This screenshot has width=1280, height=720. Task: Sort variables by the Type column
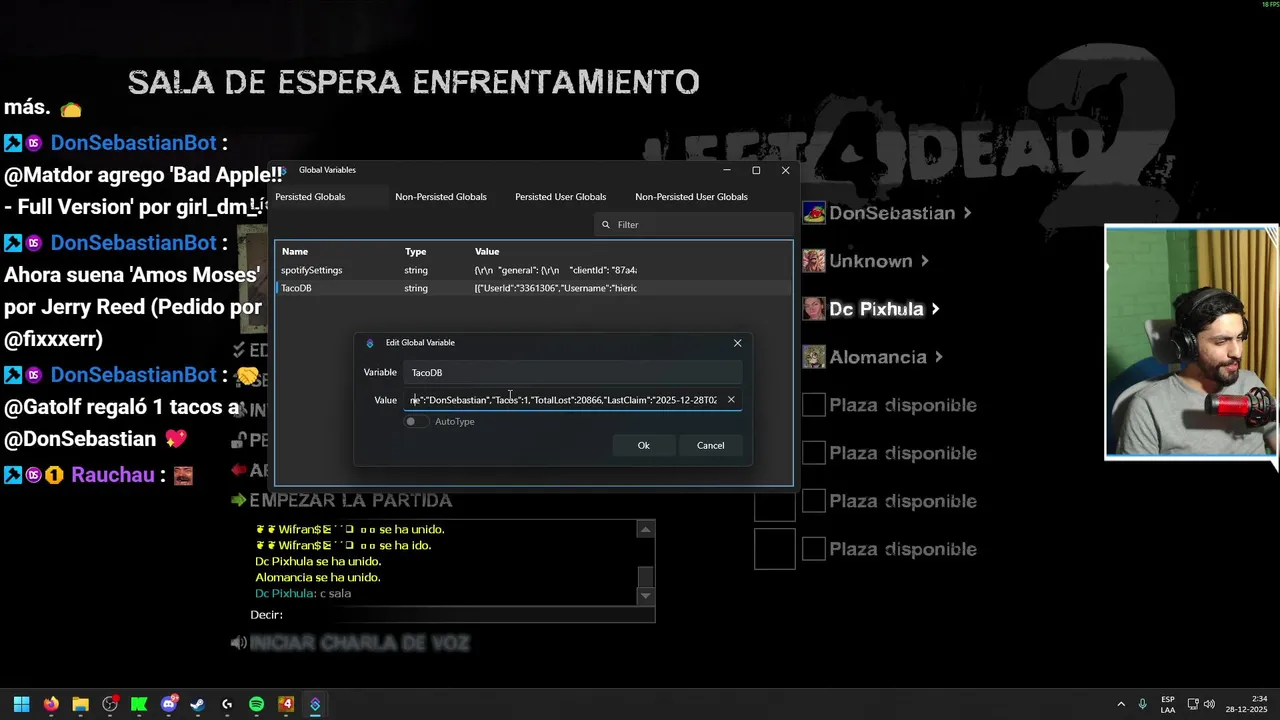point(415,252)
